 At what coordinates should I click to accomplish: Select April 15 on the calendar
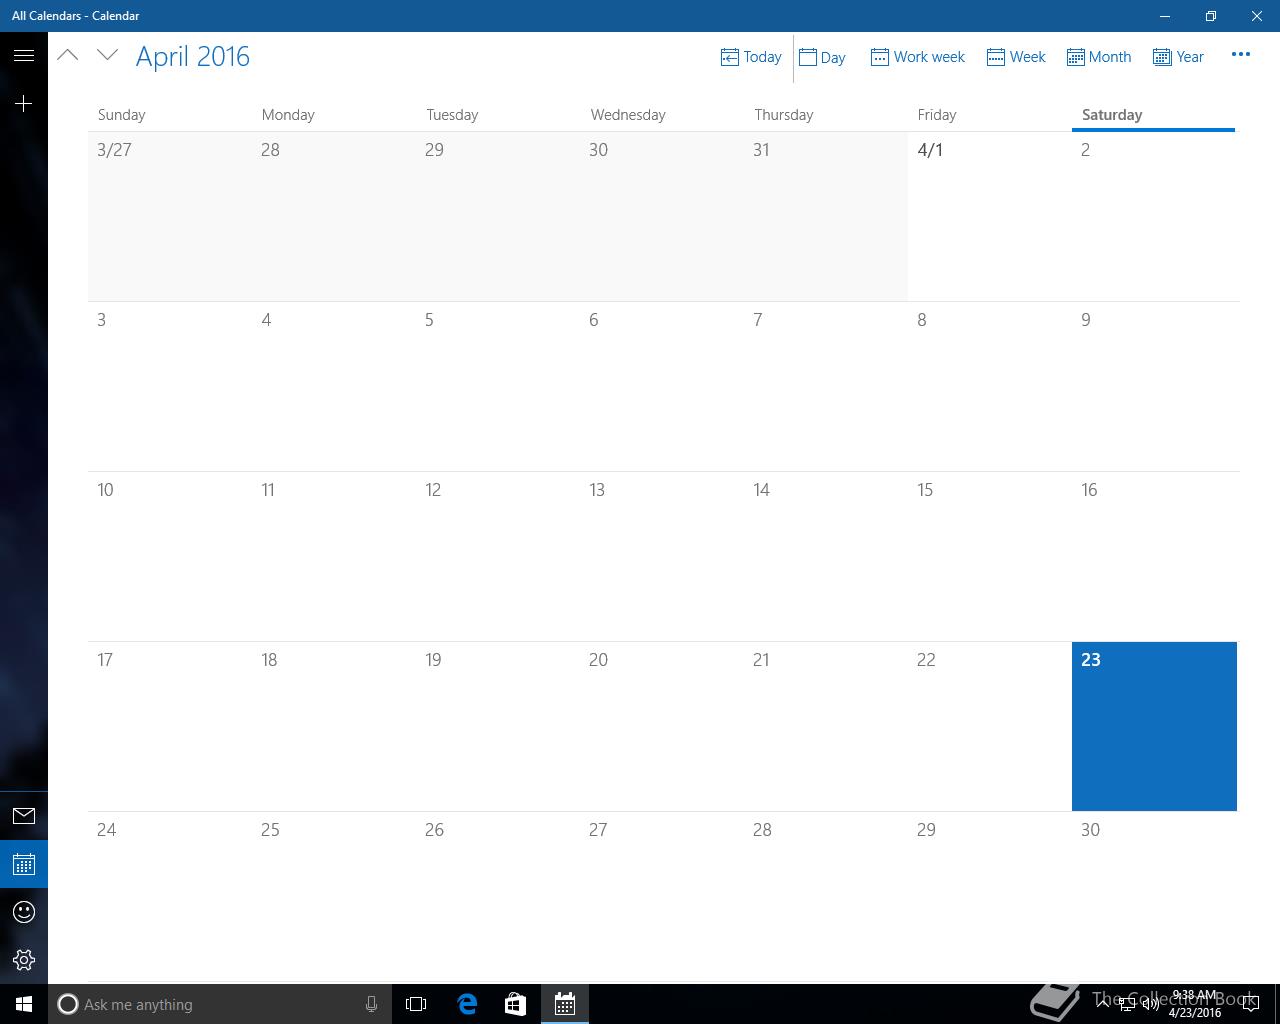990,556
